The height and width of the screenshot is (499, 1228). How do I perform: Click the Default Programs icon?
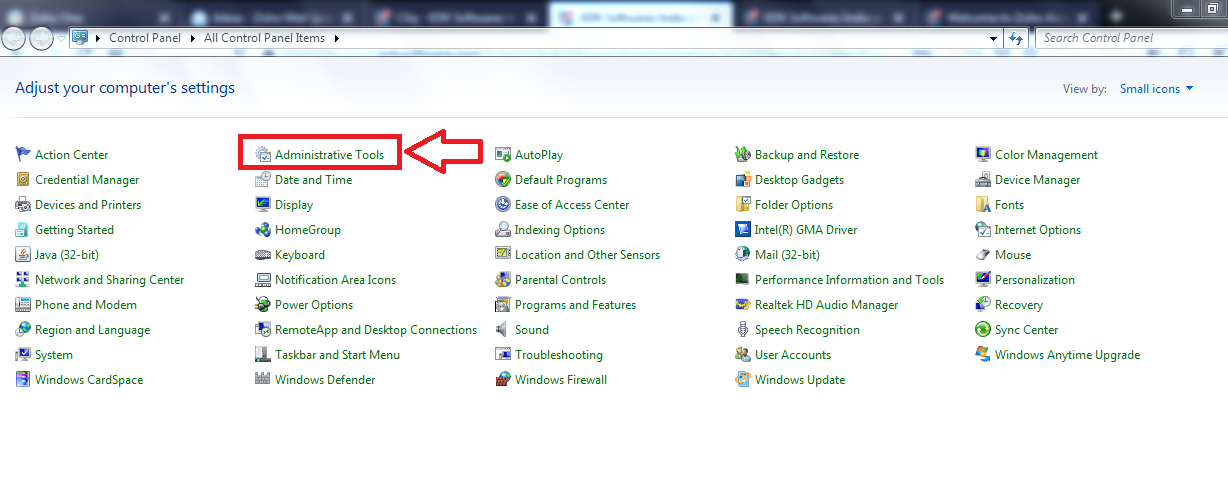point(504,179)
